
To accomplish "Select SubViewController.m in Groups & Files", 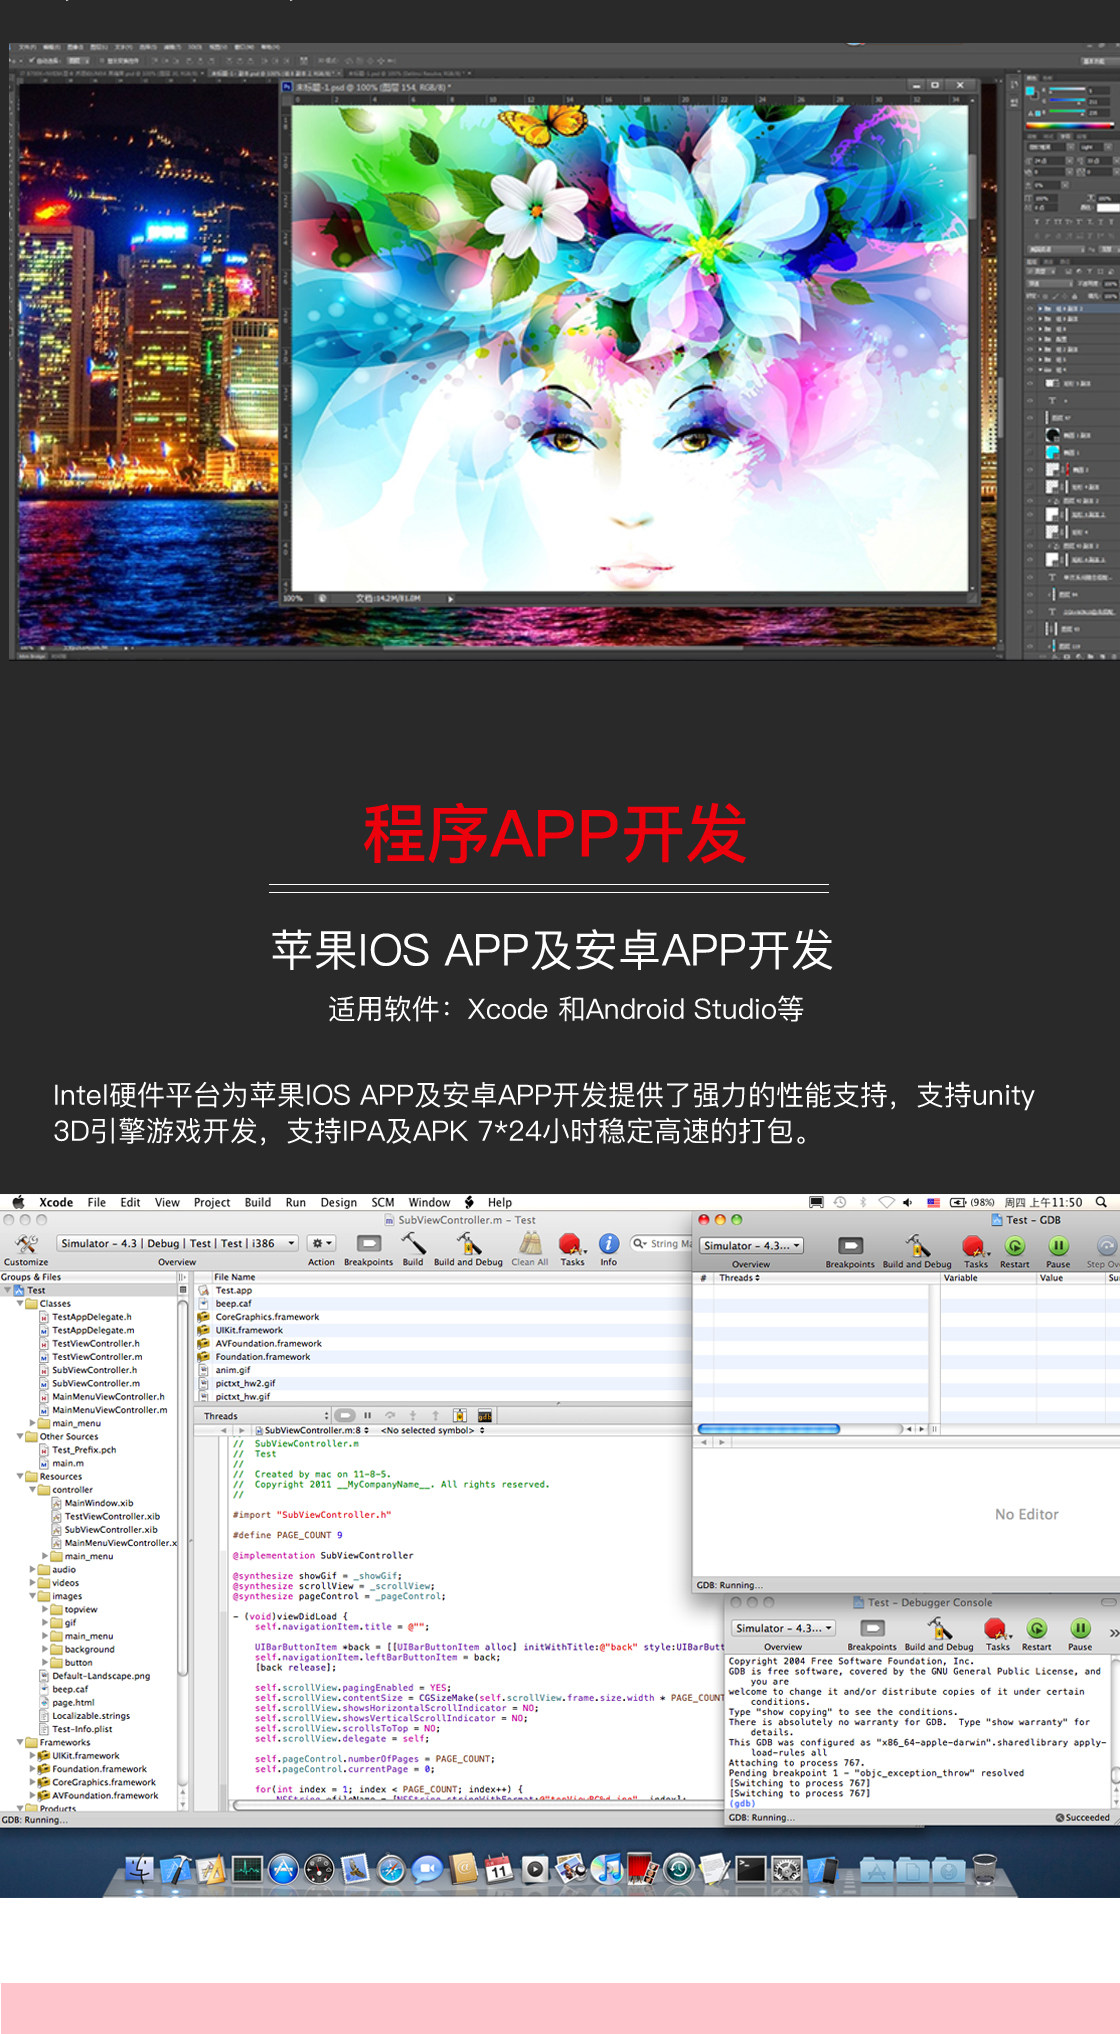I will [x=96, y=1383].
